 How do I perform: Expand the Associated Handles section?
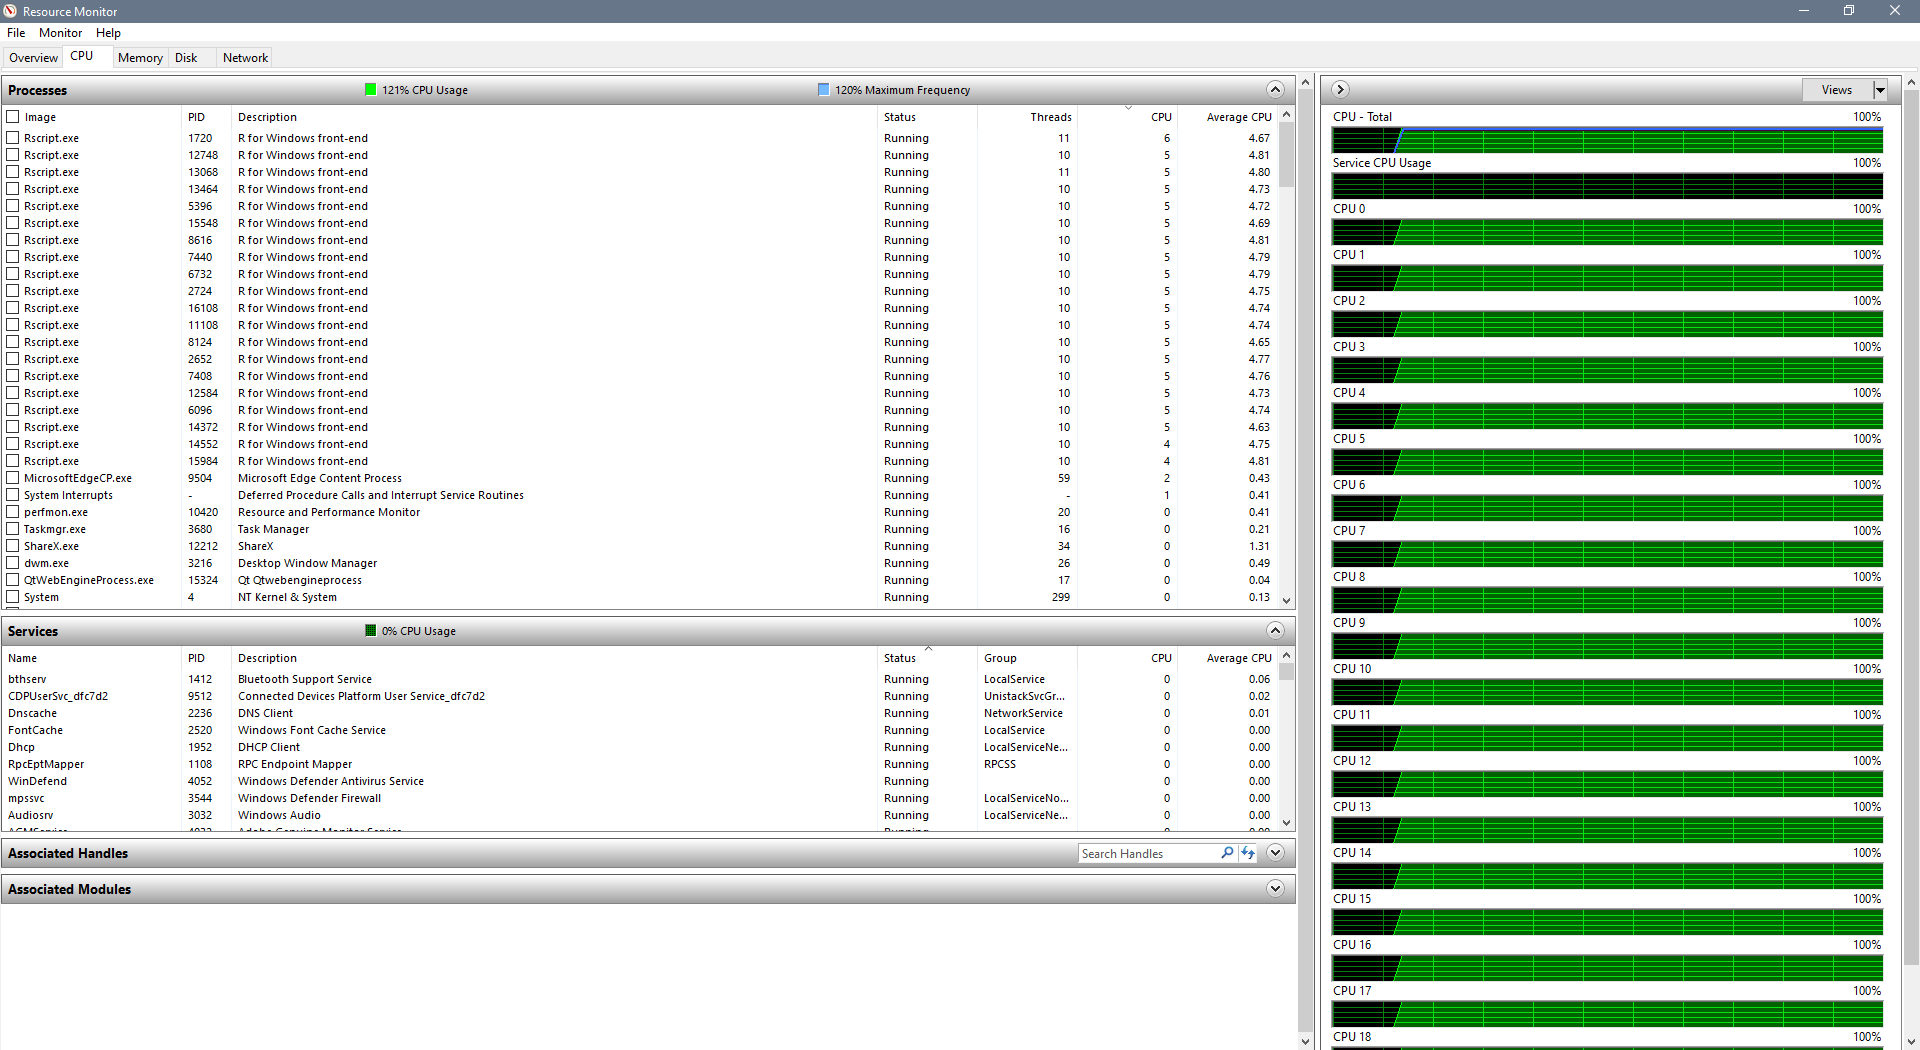tap(1275, 853)
